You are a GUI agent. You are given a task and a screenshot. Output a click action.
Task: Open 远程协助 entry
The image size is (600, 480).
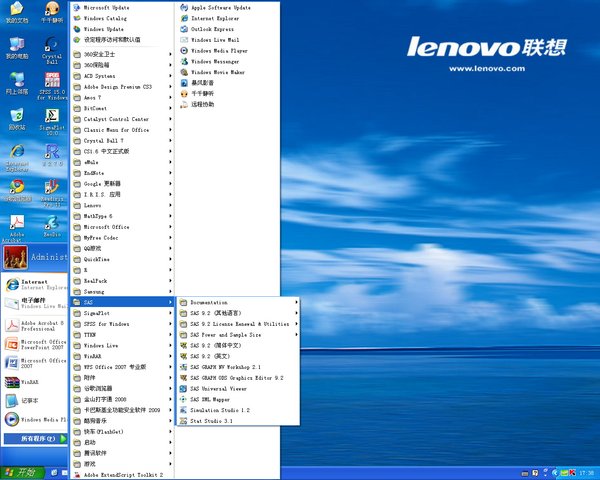pyautogui.click(x=227, y=104)
